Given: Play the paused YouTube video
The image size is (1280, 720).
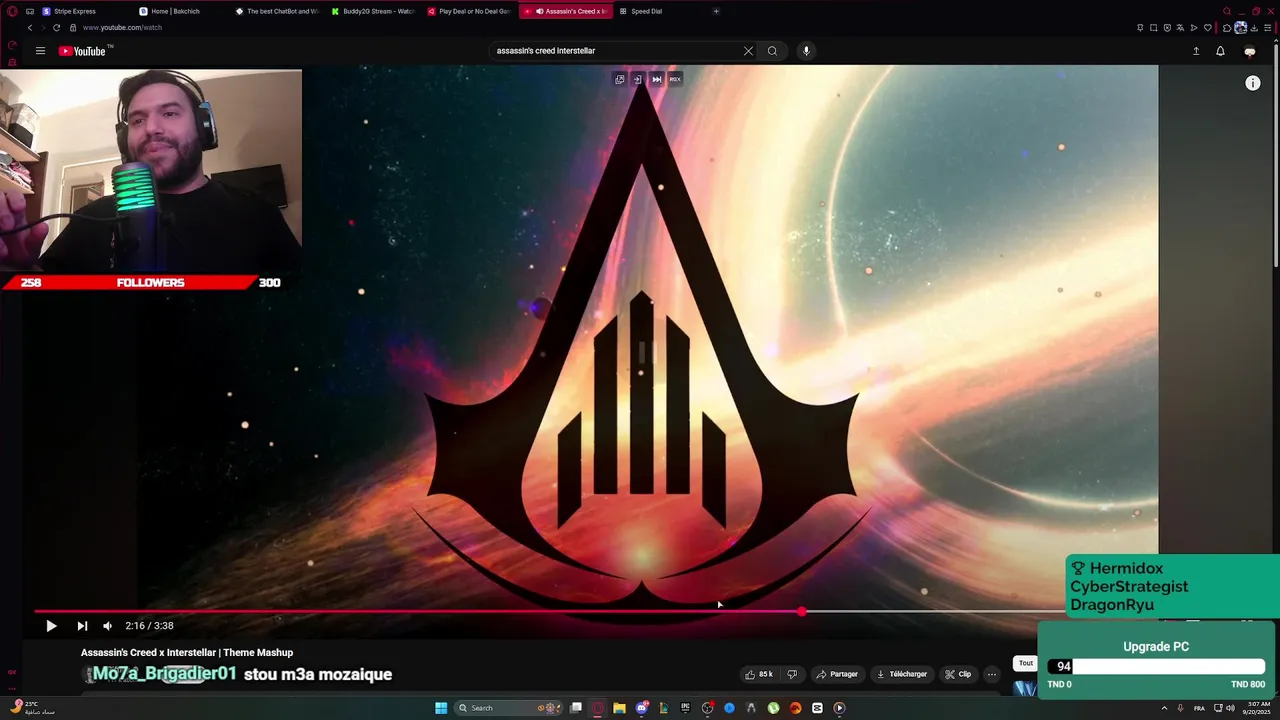Looking at the screenshot, I should click(x=51, y=626).
